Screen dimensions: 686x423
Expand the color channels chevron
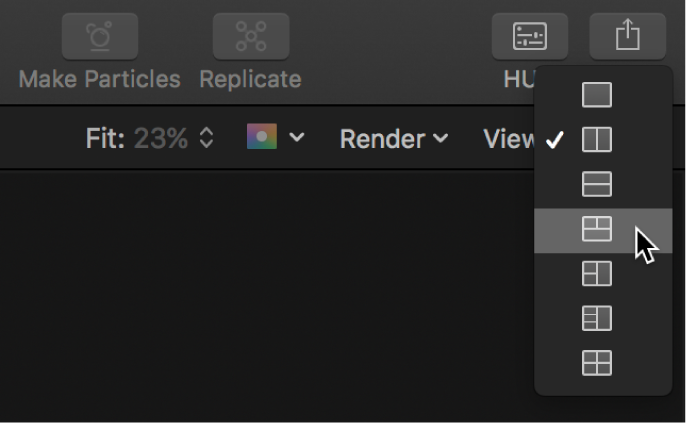(297, 139)
